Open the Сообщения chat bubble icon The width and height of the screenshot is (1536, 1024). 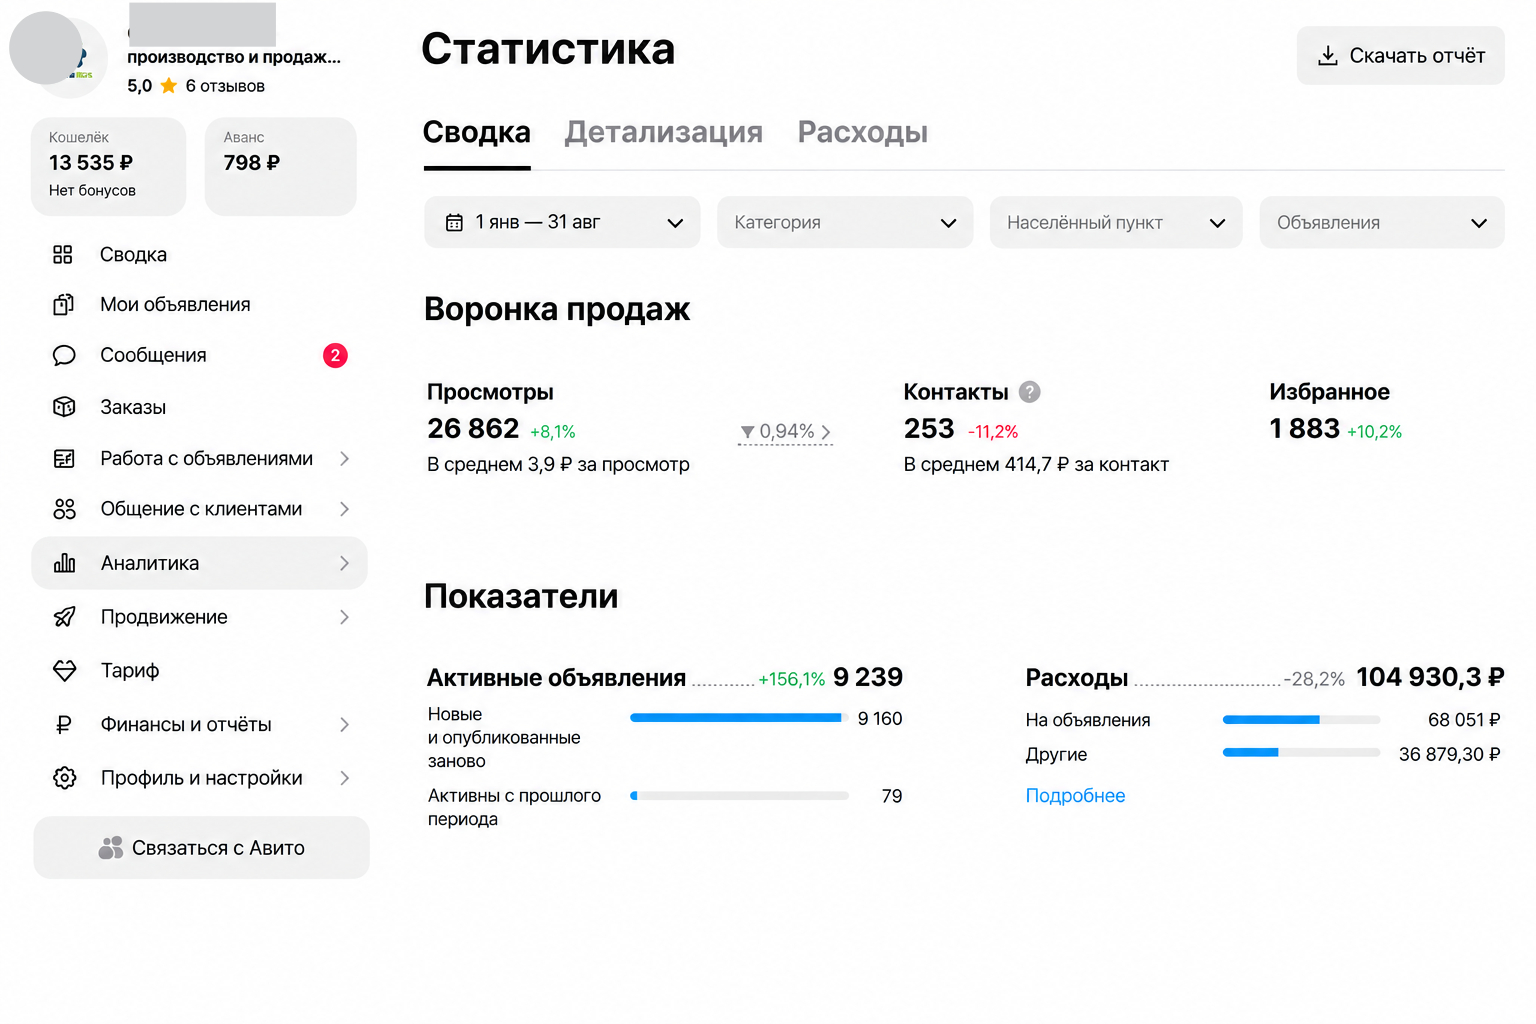click(x=64, y=355)
